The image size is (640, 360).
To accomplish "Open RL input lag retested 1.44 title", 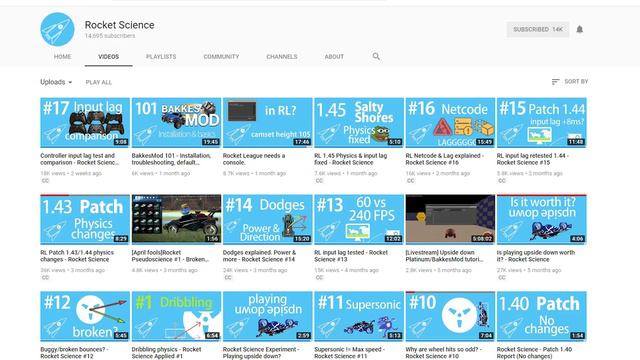I will tap(533, 159).
